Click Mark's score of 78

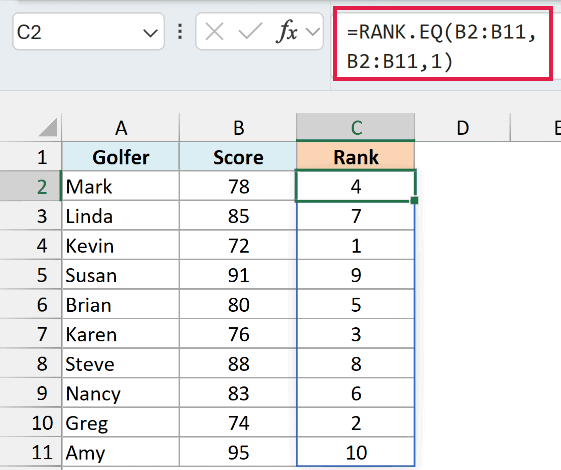tap(238, 186)
